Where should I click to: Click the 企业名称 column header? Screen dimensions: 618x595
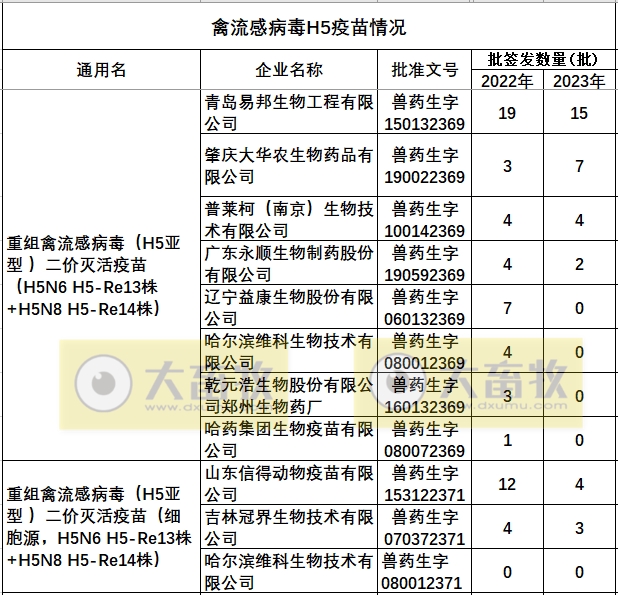click(x=289, y=70)
